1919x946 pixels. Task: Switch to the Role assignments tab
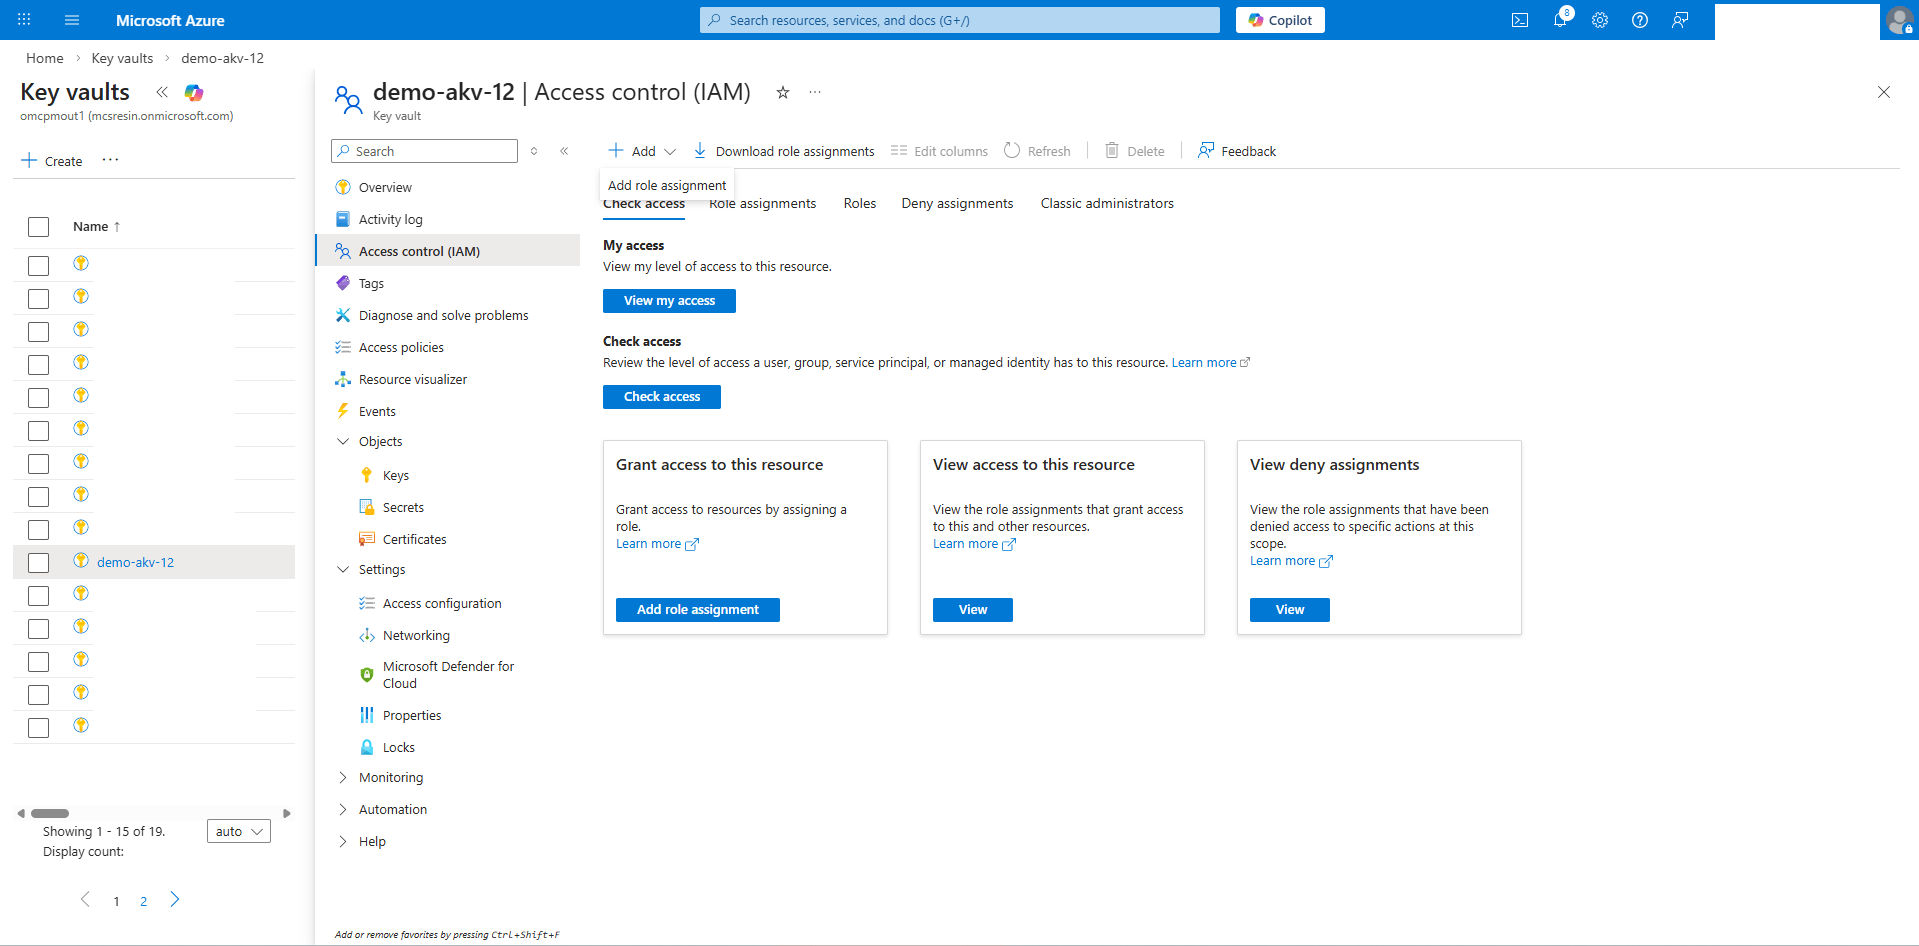[x=761, y=203]
